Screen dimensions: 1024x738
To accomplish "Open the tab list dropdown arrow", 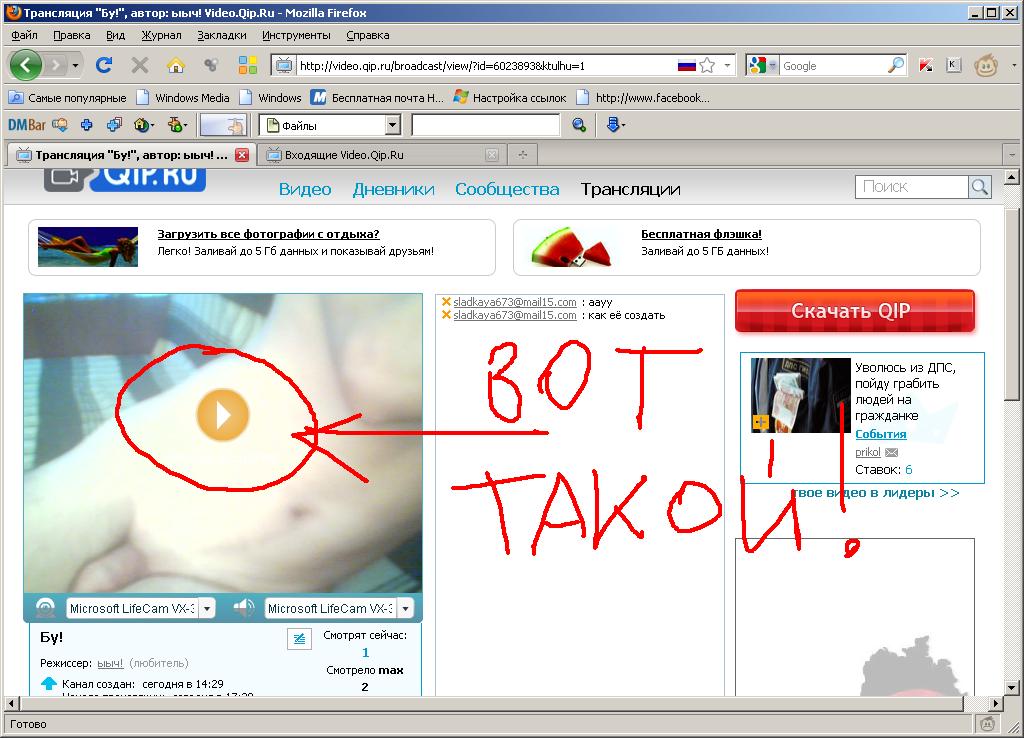I will [1012, 155].
